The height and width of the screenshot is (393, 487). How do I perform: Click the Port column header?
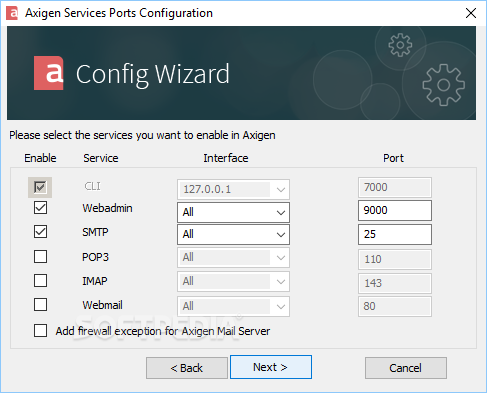tap(393, 158)
